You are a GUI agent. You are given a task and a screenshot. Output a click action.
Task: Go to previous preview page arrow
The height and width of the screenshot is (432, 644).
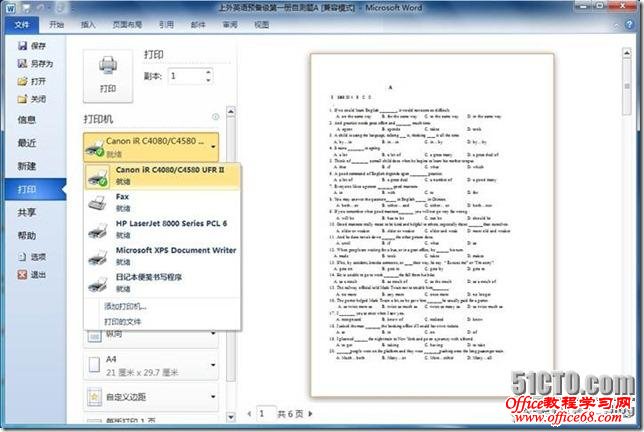pyautogui.click(x=249, y=414)
